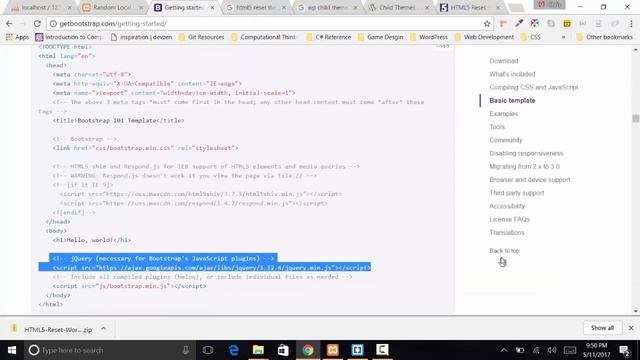The height and width of the screenshot is (360, 640).
Task: Click Show all downloads button
Action: pyautogui.click(x=602, y=328)
